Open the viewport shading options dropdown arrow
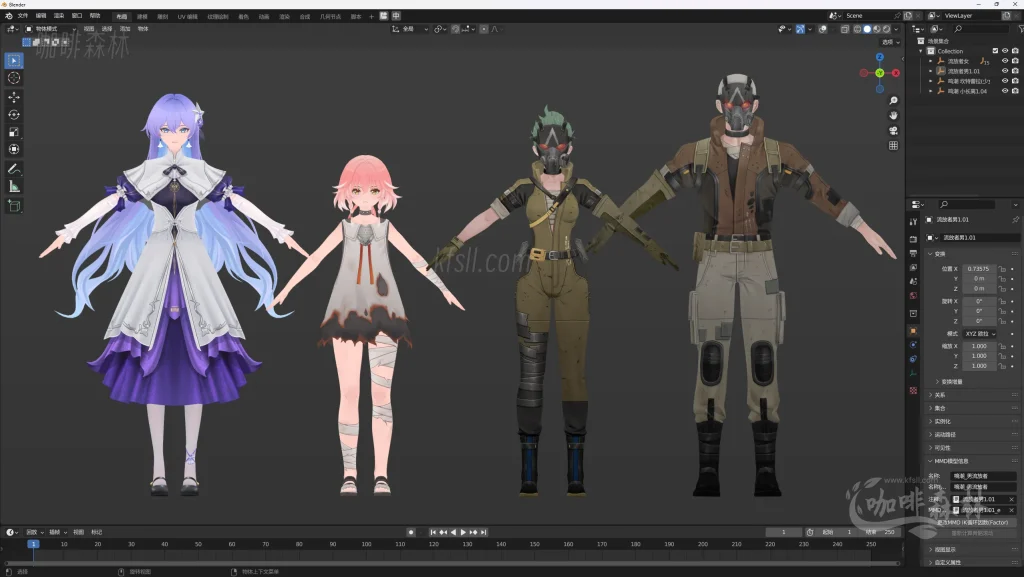Image resolution: width=1024 pixels, height=577 pixels. (x=896, y=29)
